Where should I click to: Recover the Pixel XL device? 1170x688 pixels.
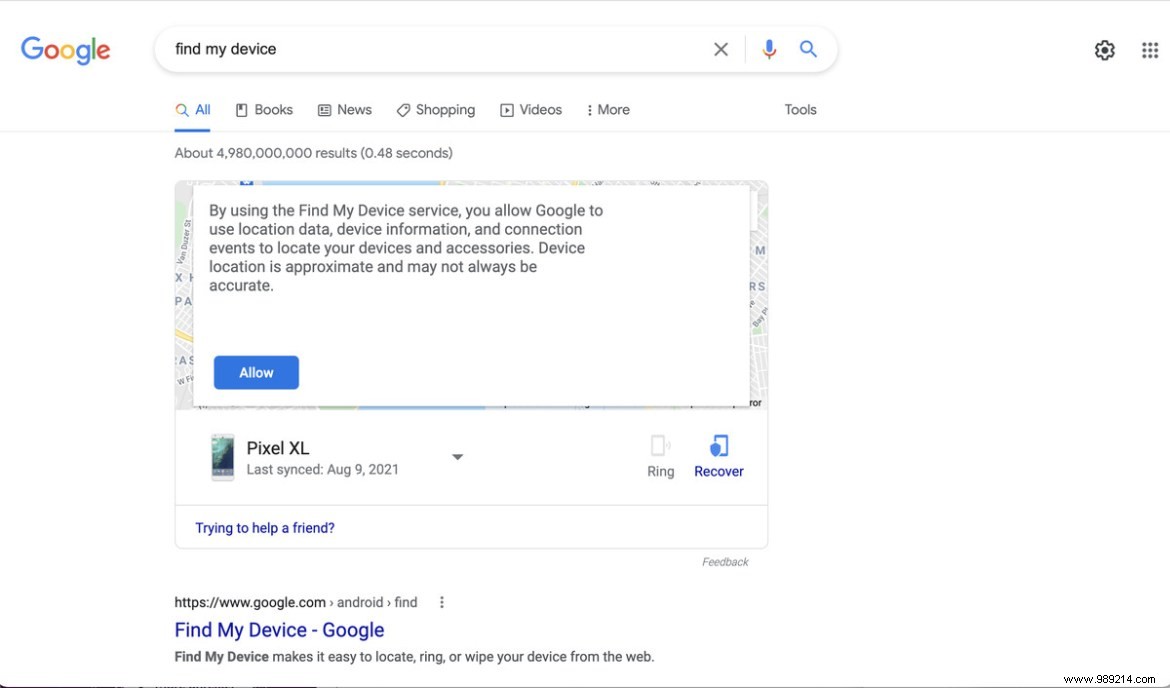coord(718,455)
